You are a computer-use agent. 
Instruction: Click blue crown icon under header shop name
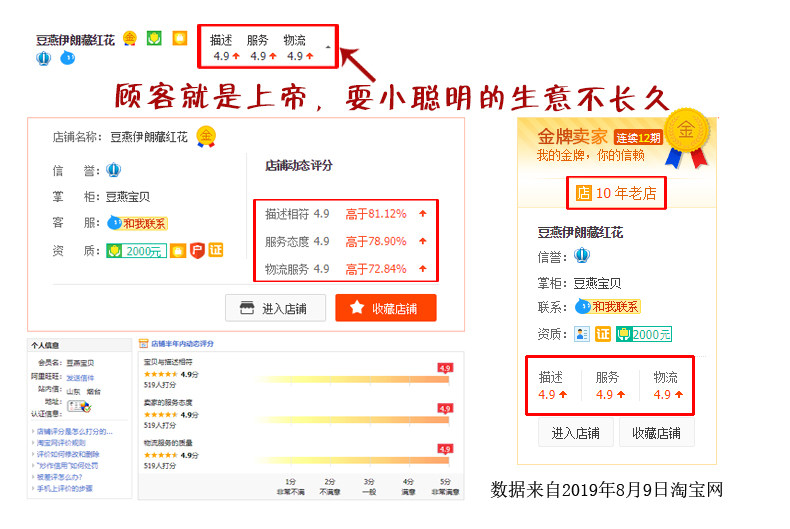click(x=44, y=58)
